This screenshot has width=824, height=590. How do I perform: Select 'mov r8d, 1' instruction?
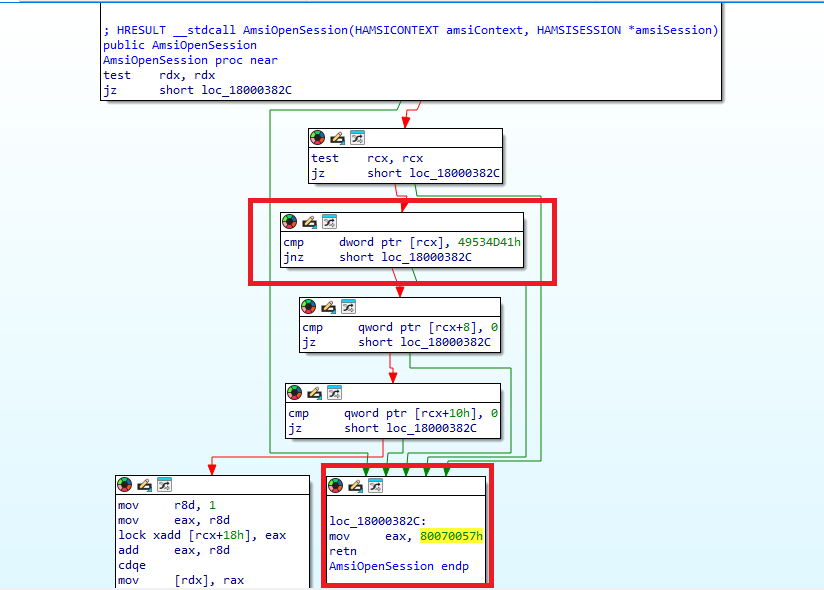[167, 505]
